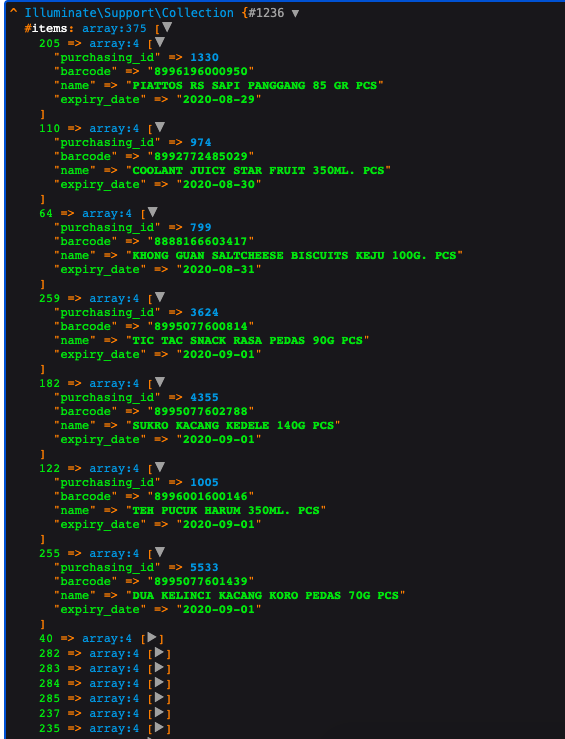Collapse array entry 205
The width and height of the screenshot is (565, 739).
pos(160,42)
